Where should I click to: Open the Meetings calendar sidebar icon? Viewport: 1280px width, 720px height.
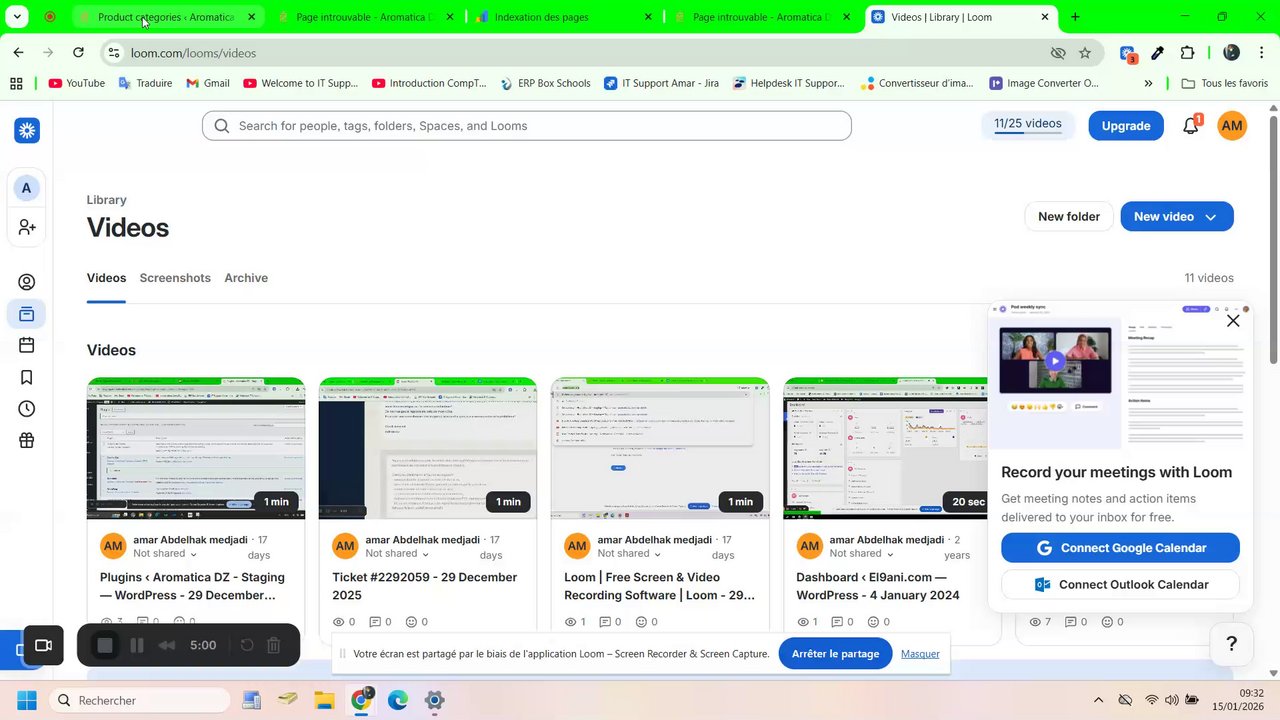click(x=27, y=345)
